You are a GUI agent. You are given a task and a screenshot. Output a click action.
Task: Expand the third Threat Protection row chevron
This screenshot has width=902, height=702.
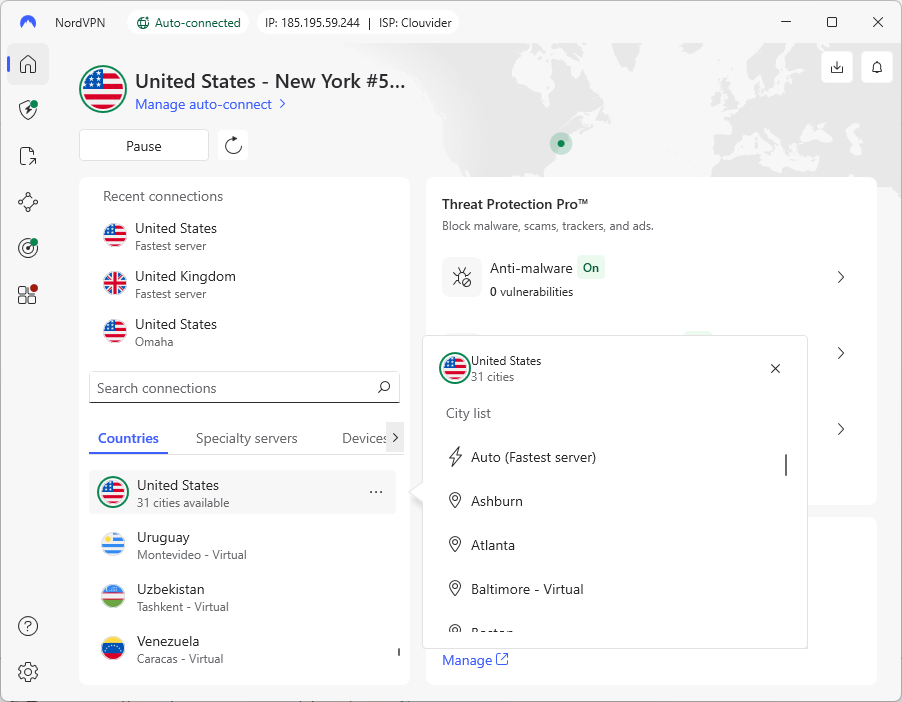[840, 429]
